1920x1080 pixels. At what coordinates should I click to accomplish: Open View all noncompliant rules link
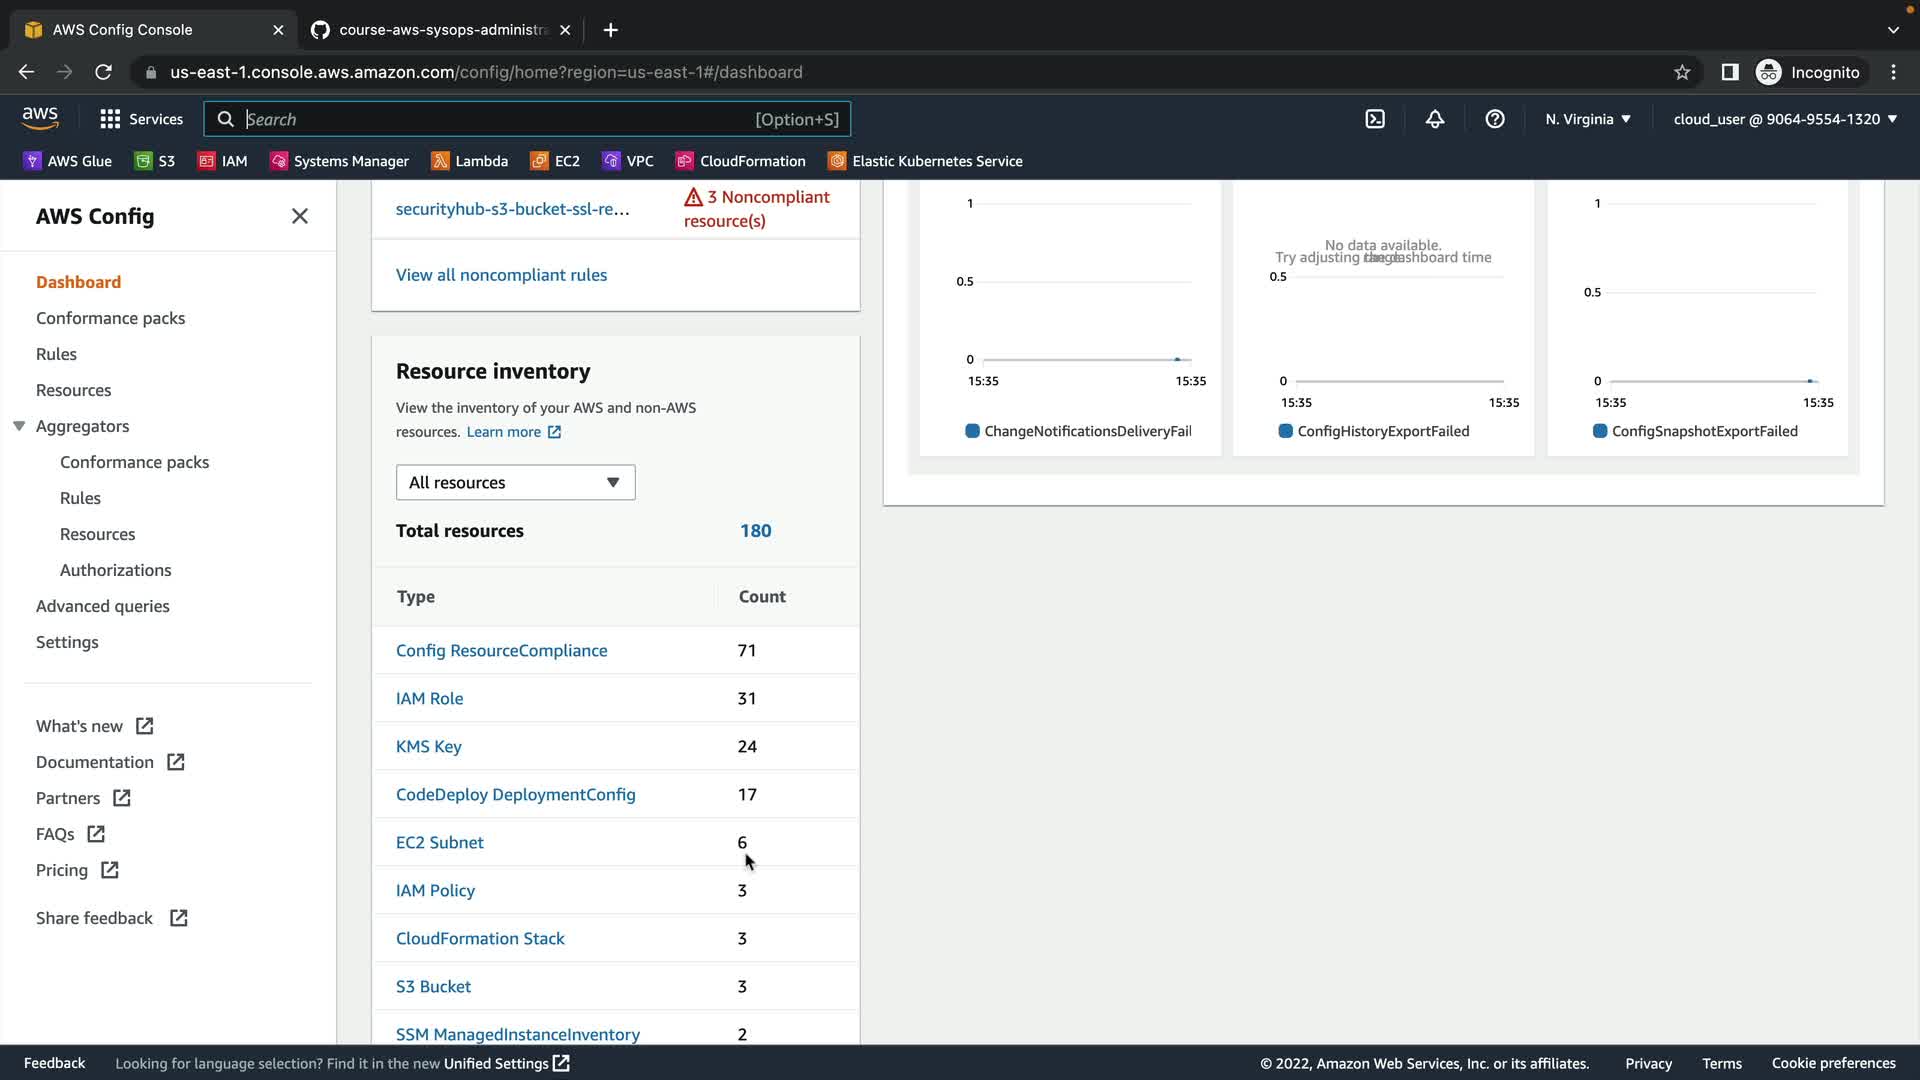pos(501,275)
